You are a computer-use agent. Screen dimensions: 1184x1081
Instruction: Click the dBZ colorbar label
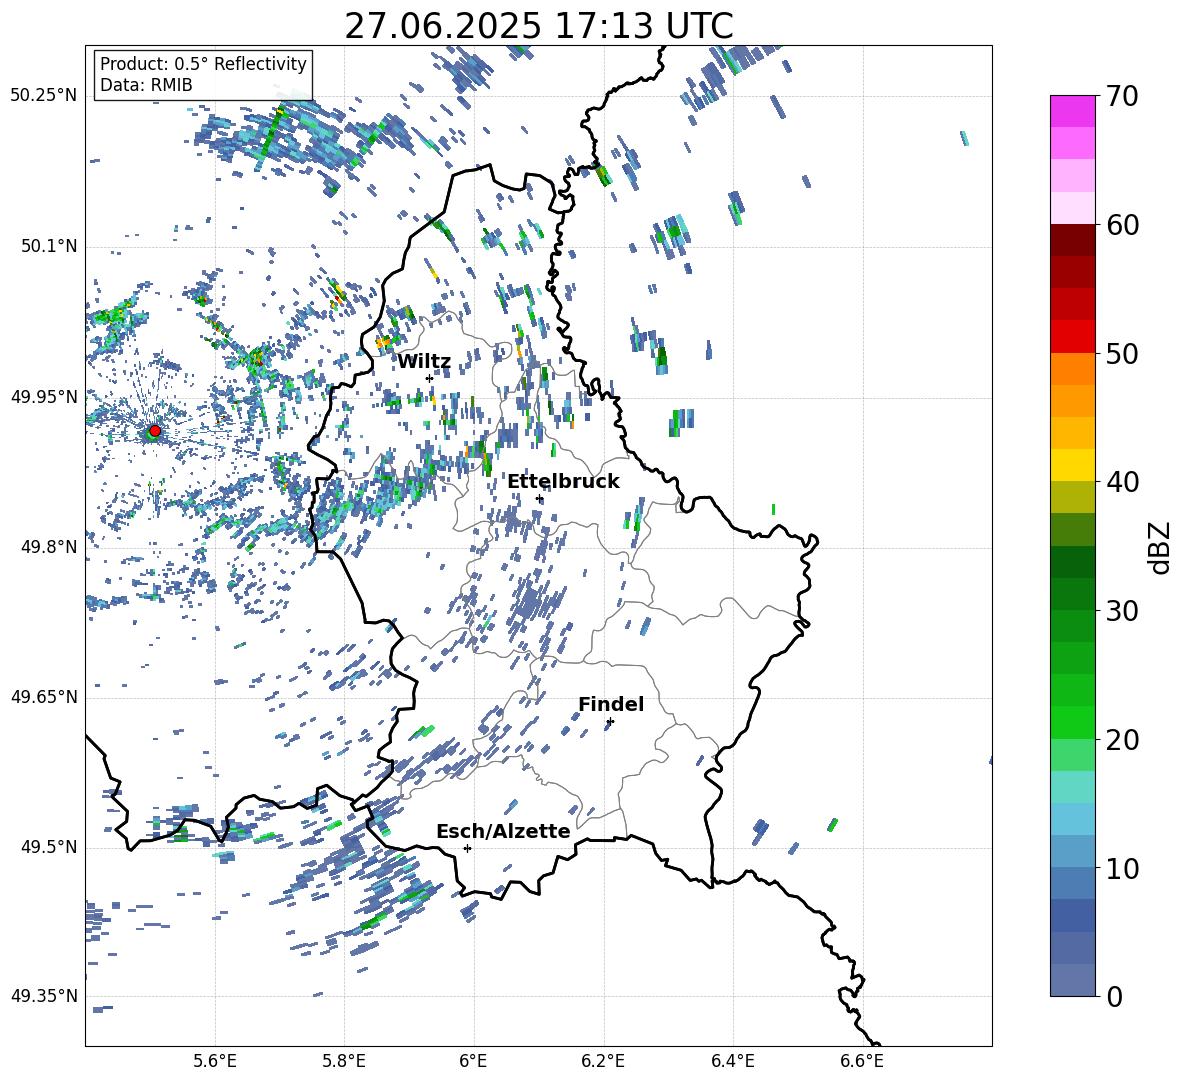coord(1158,547)
